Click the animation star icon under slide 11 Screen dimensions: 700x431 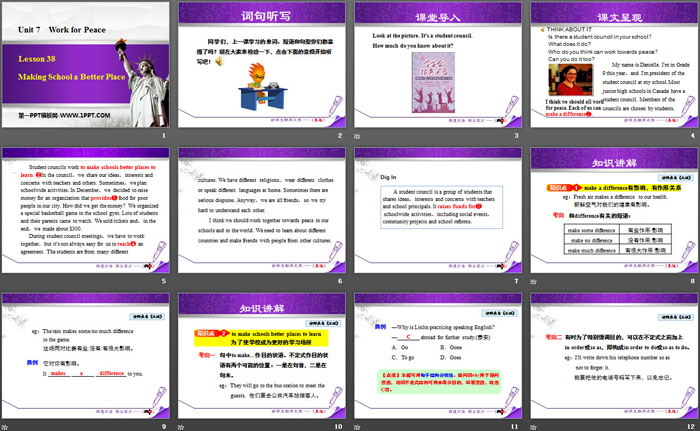tap(357, 427)
